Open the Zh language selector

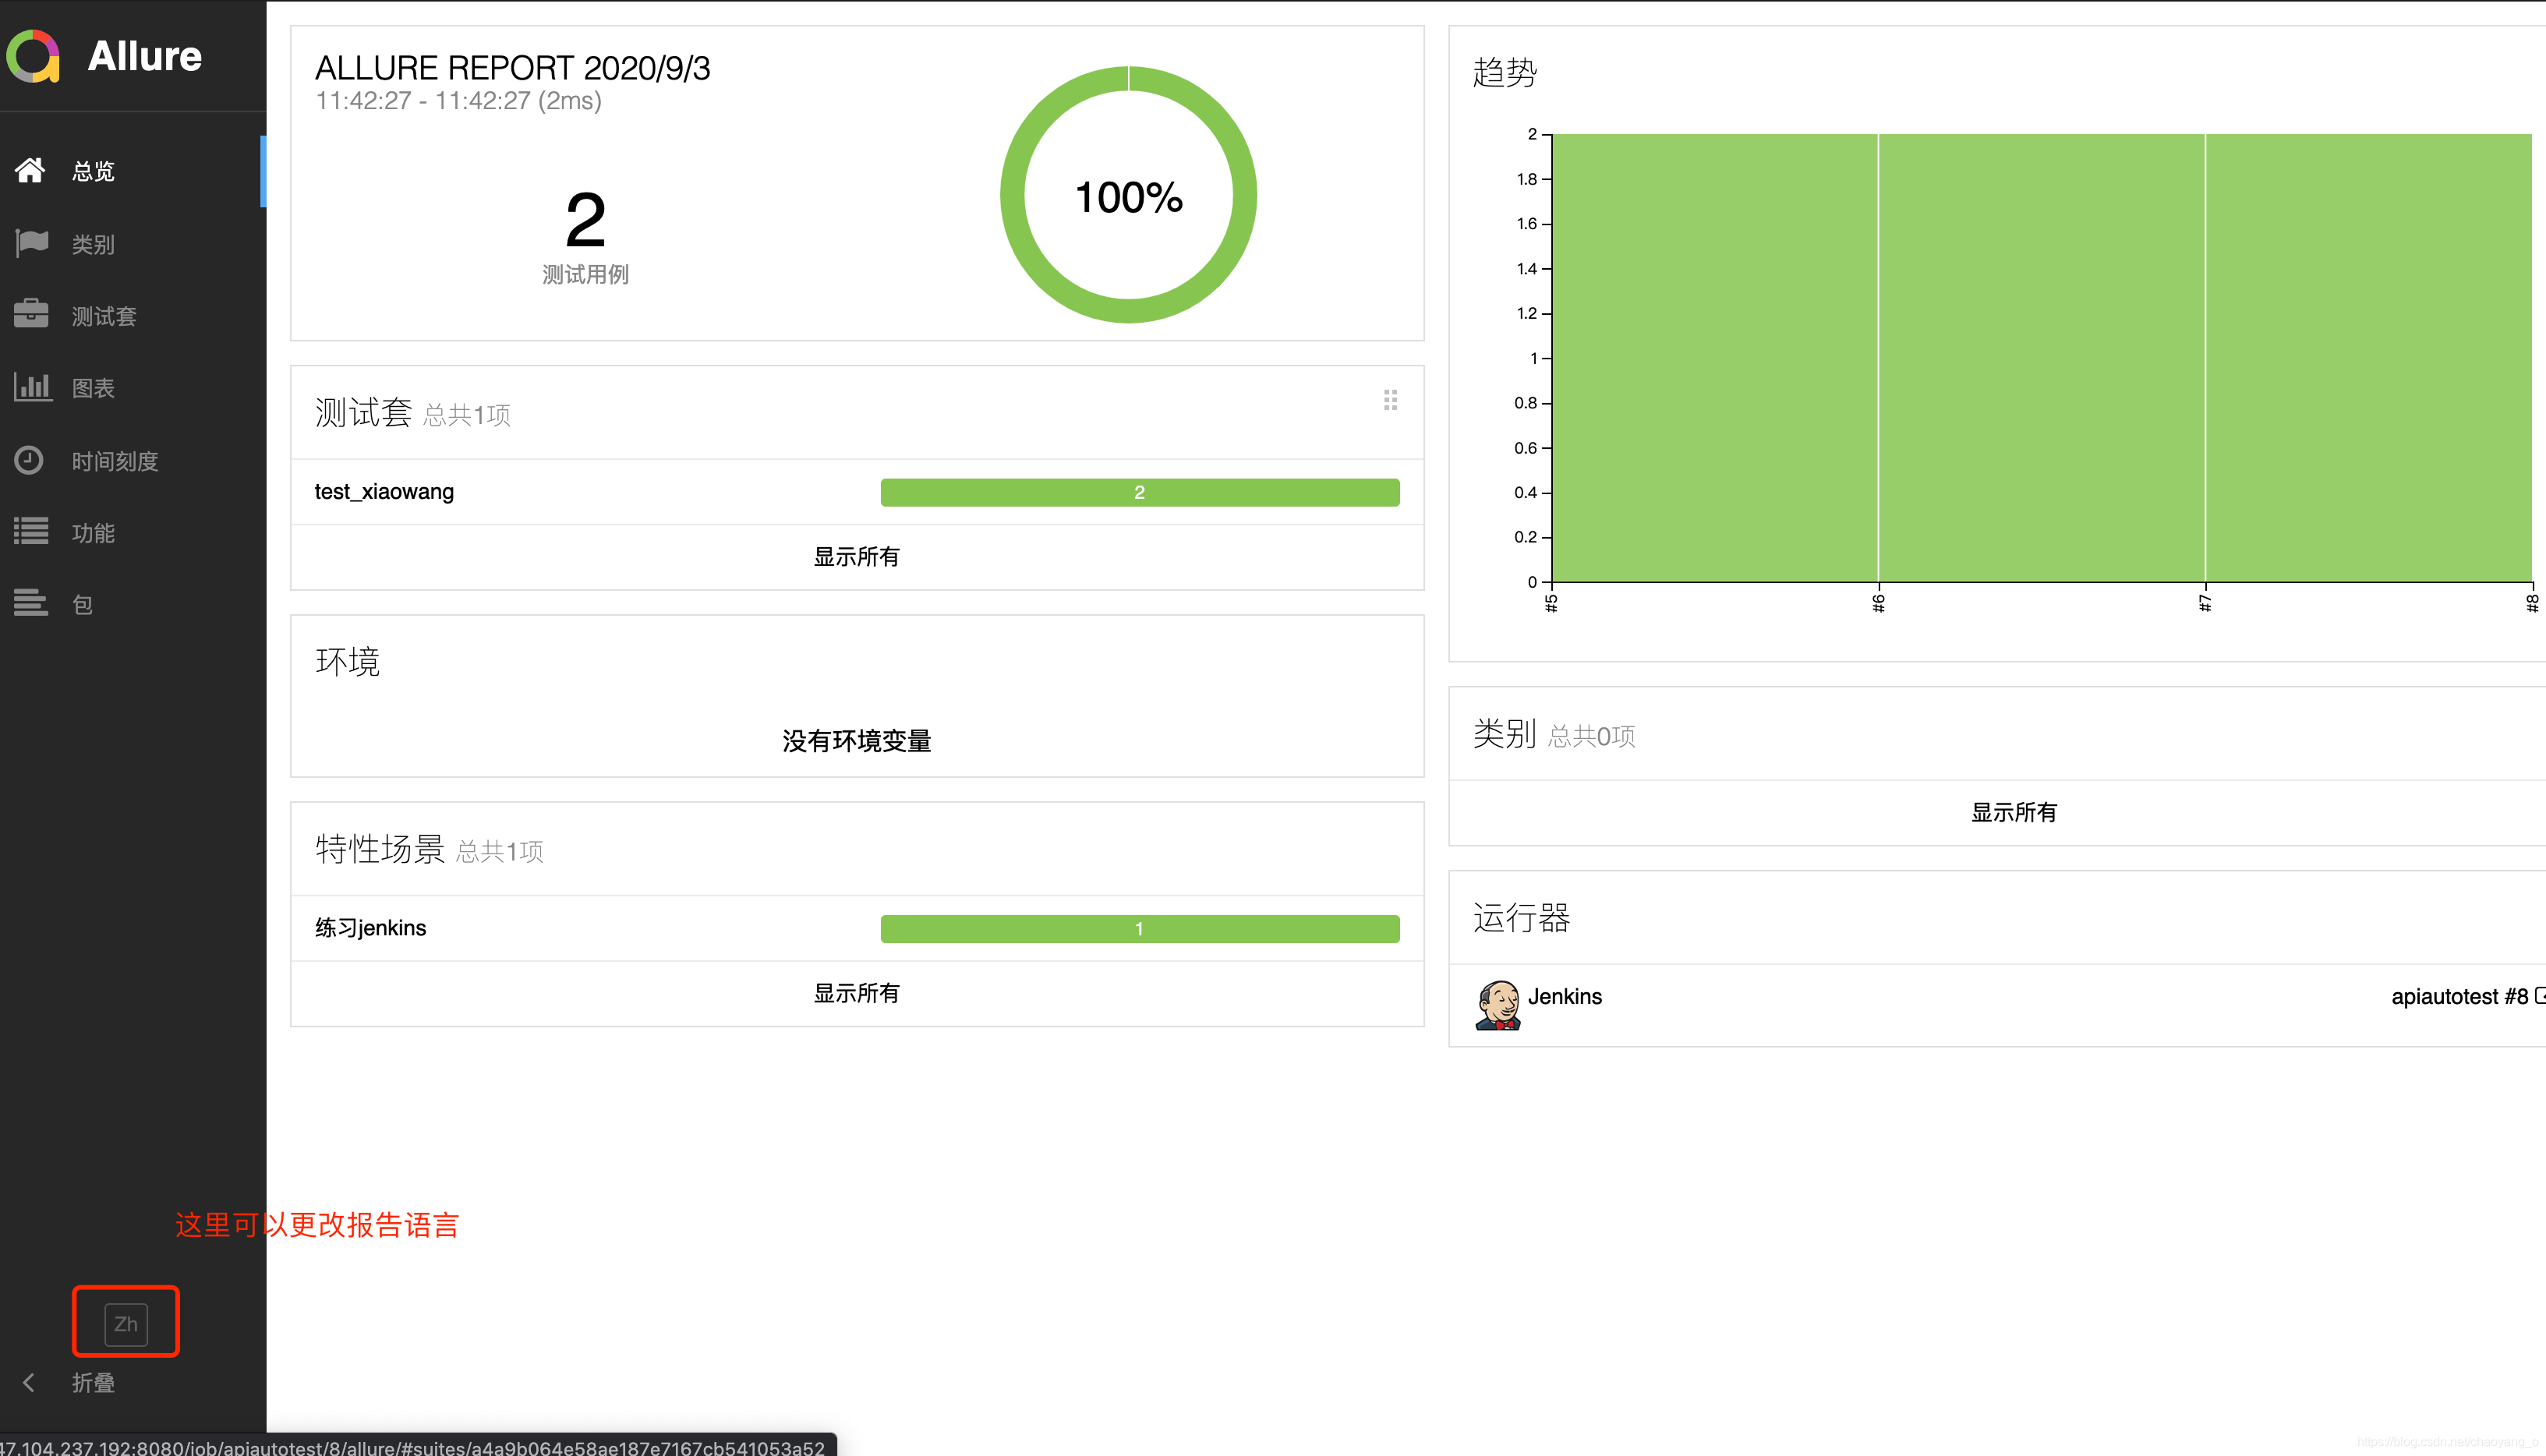[x=126, y=1323]
